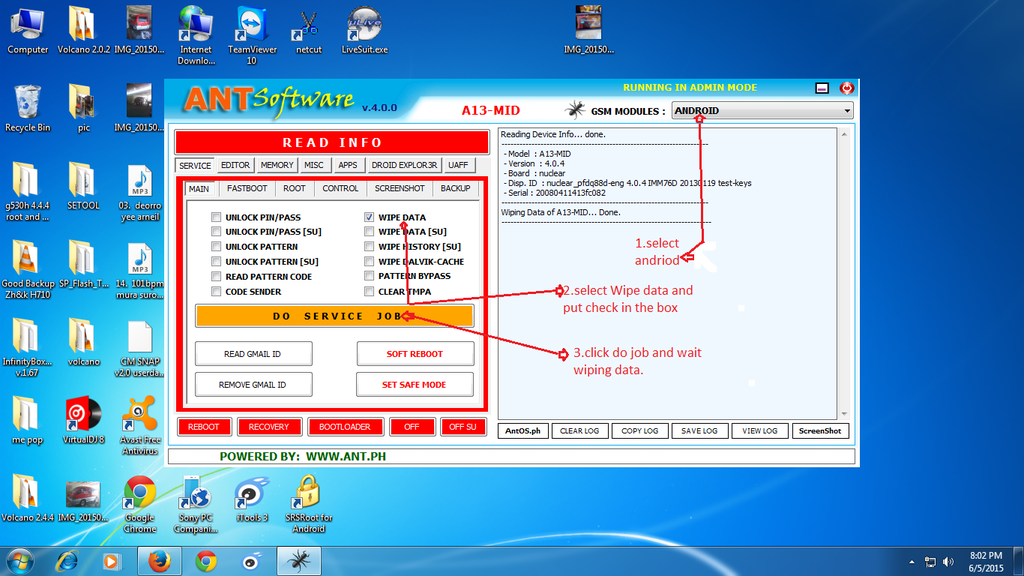This screenshot has height=576, width=1024.
Task: Click the CLEAR LOG button
Action: (x=579, y=431)
